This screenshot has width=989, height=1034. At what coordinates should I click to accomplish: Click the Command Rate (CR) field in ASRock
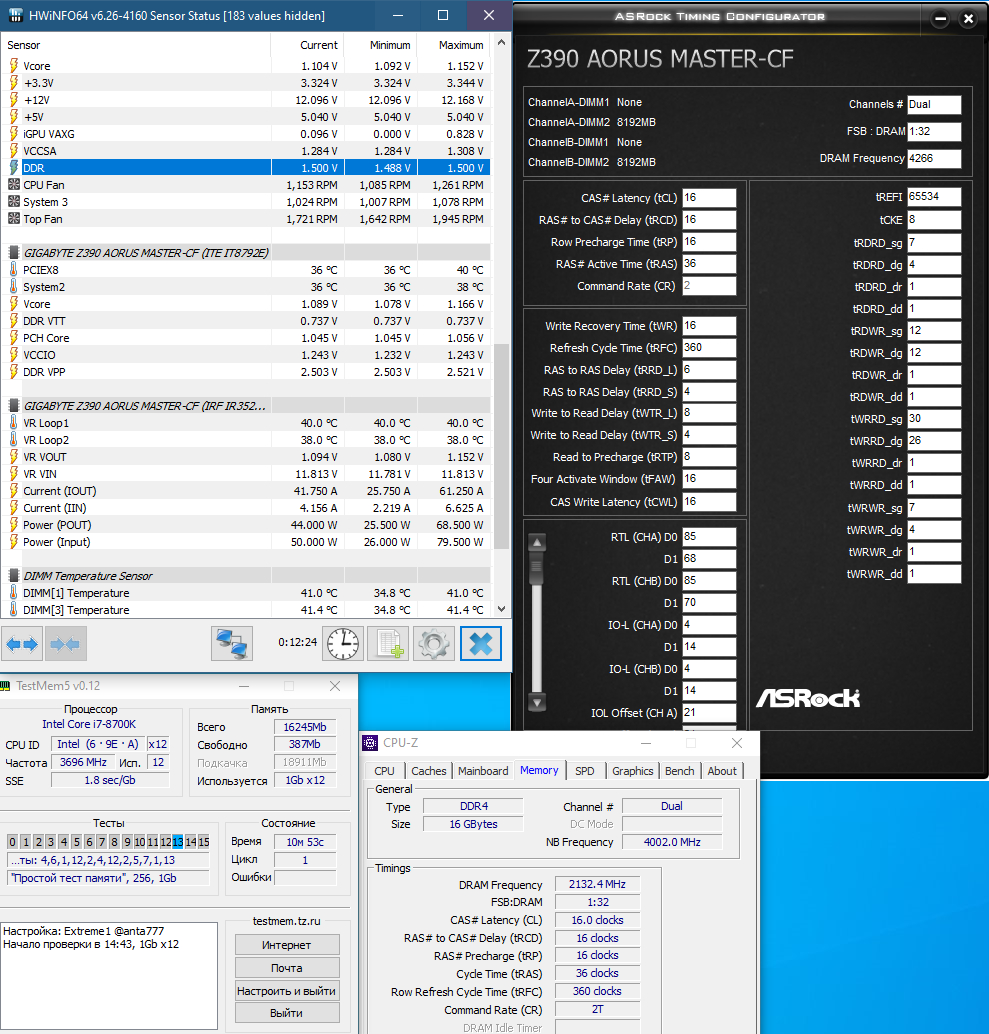pyautogui.click(x=709, y=286)
